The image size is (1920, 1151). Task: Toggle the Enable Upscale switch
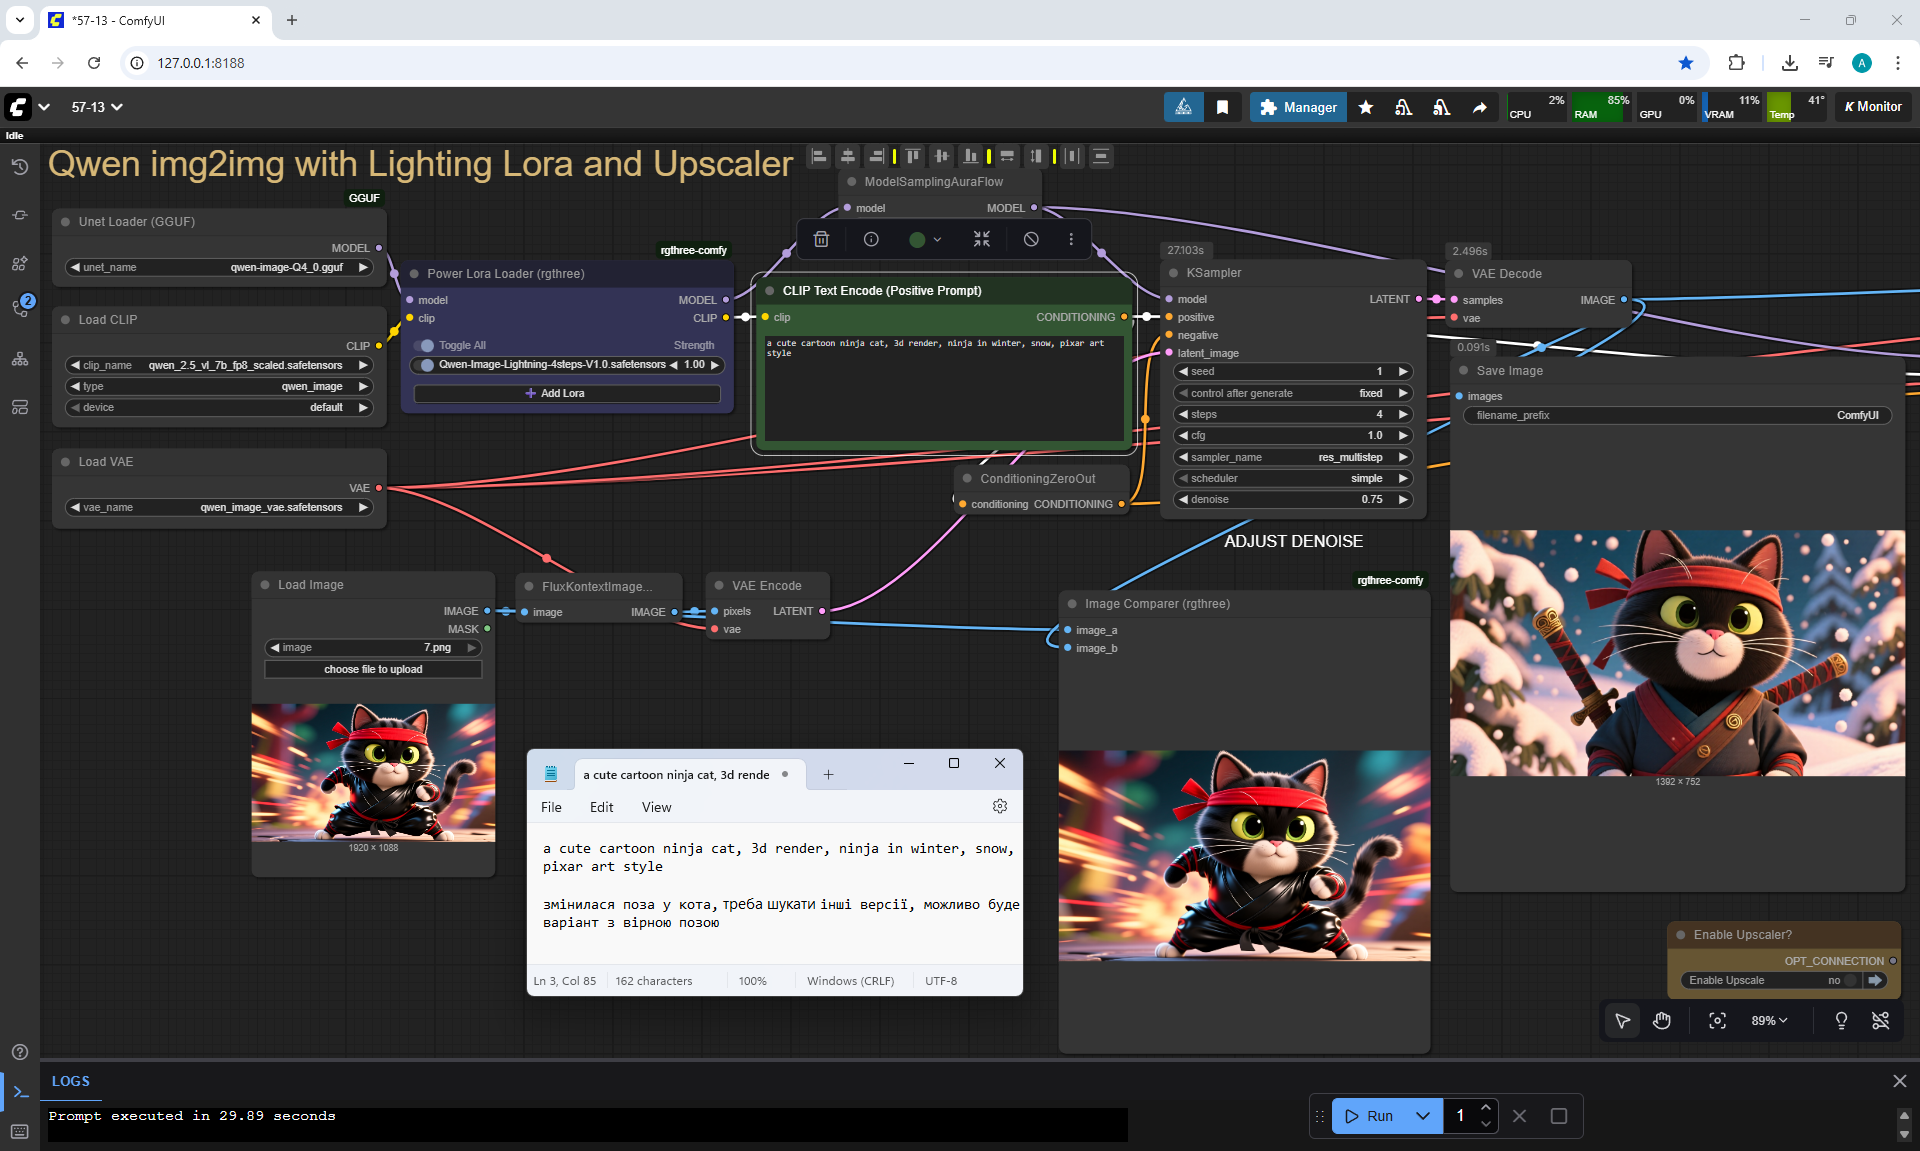[1851, 980]
